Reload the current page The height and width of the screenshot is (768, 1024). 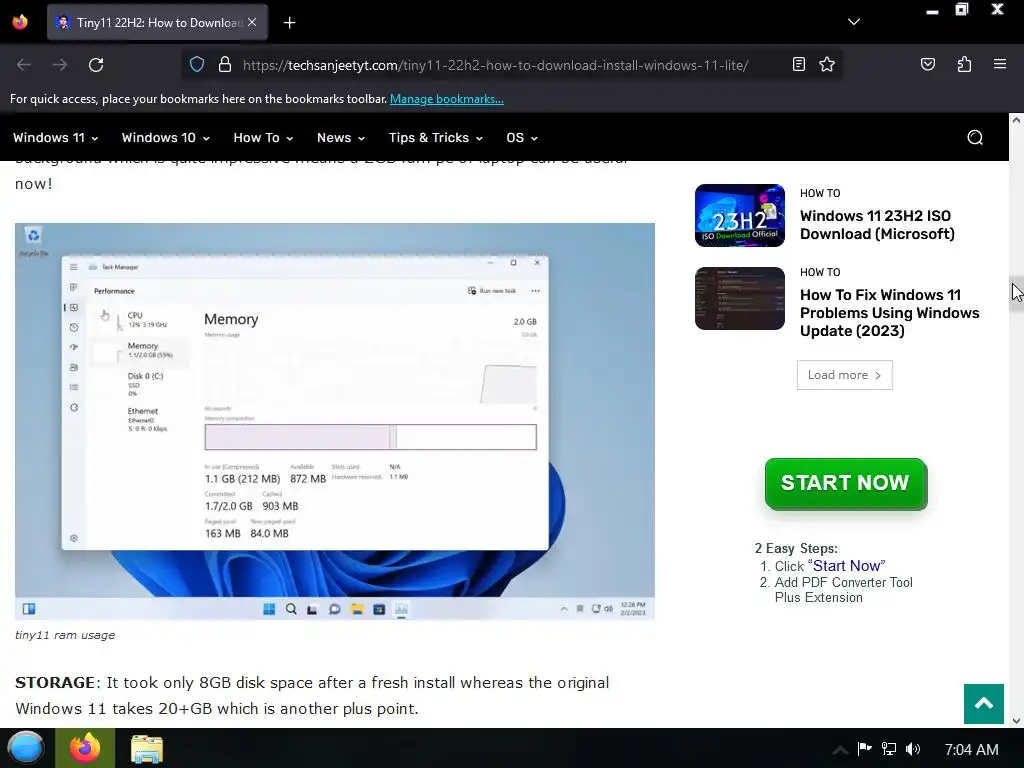click(96, 65)
